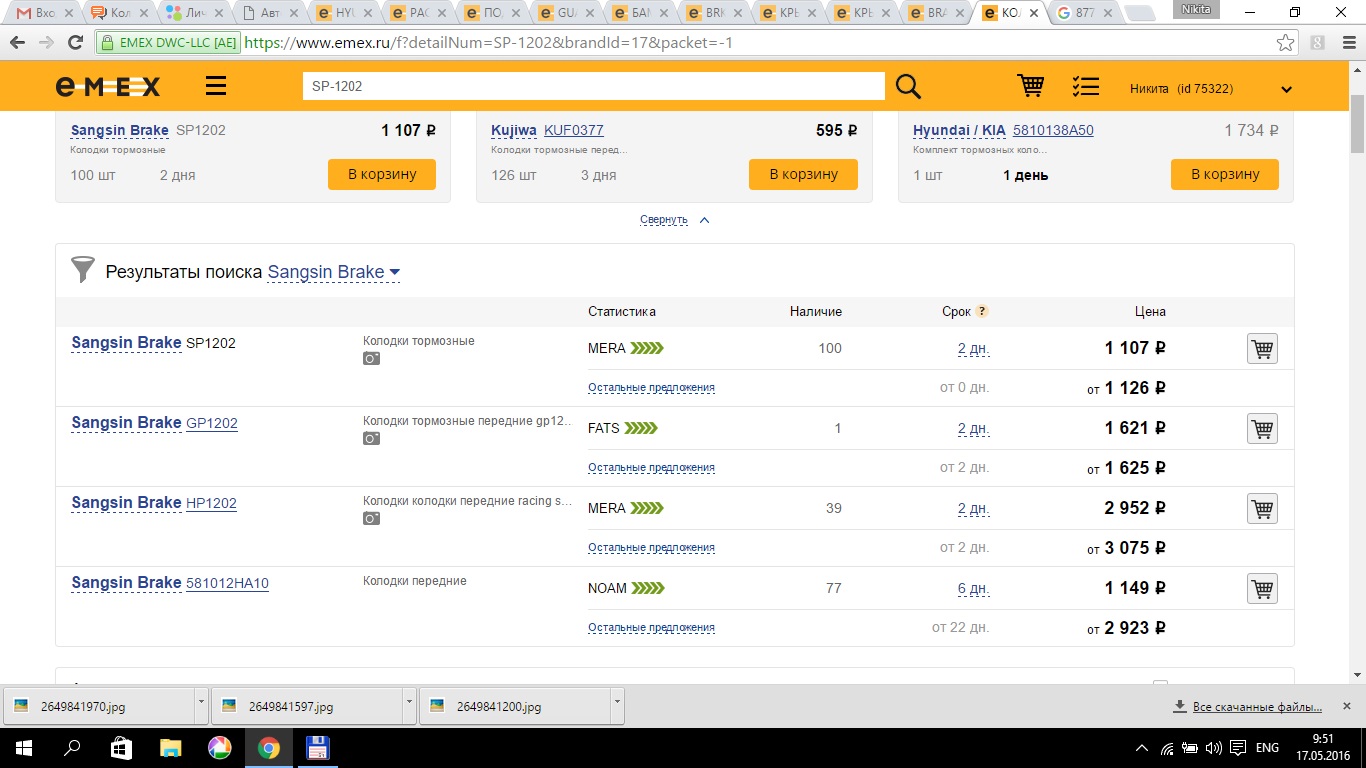Click the Kujiwa brand link
The image size is (1366, 768).
(x=513, y=130)
